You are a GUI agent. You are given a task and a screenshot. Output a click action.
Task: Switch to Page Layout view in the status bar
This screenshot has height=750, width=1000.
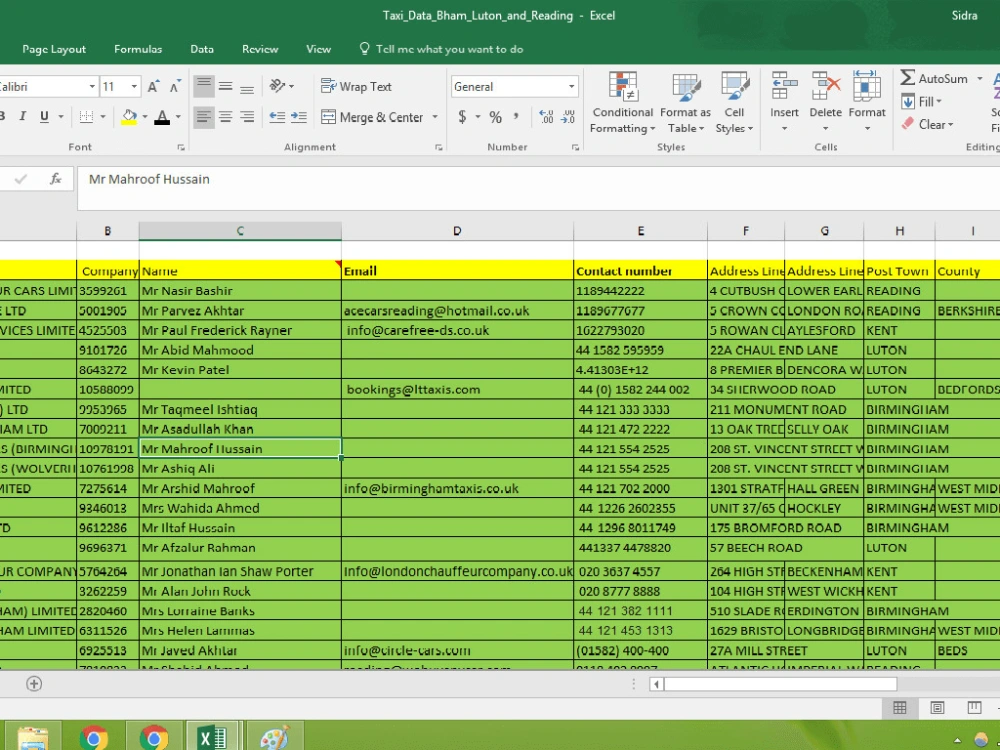pyautogui.click(x=937, y=708)
